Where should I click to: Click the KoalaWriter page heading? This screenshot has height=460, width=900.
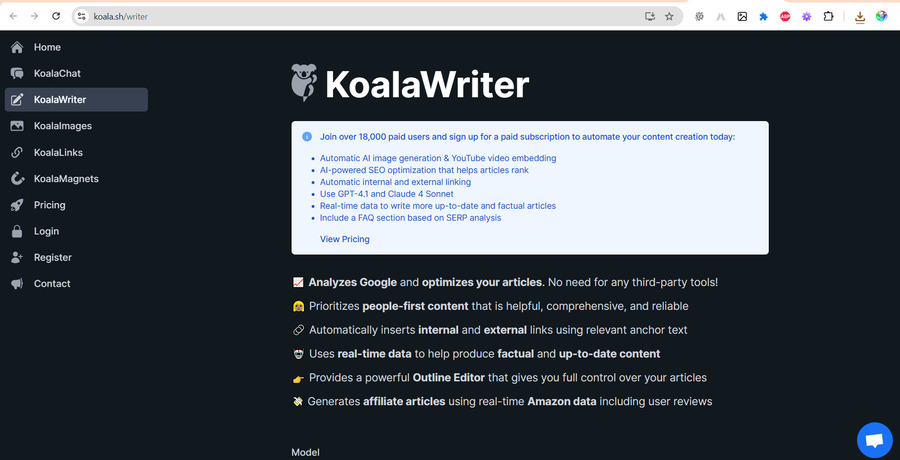tap(427, 84)
